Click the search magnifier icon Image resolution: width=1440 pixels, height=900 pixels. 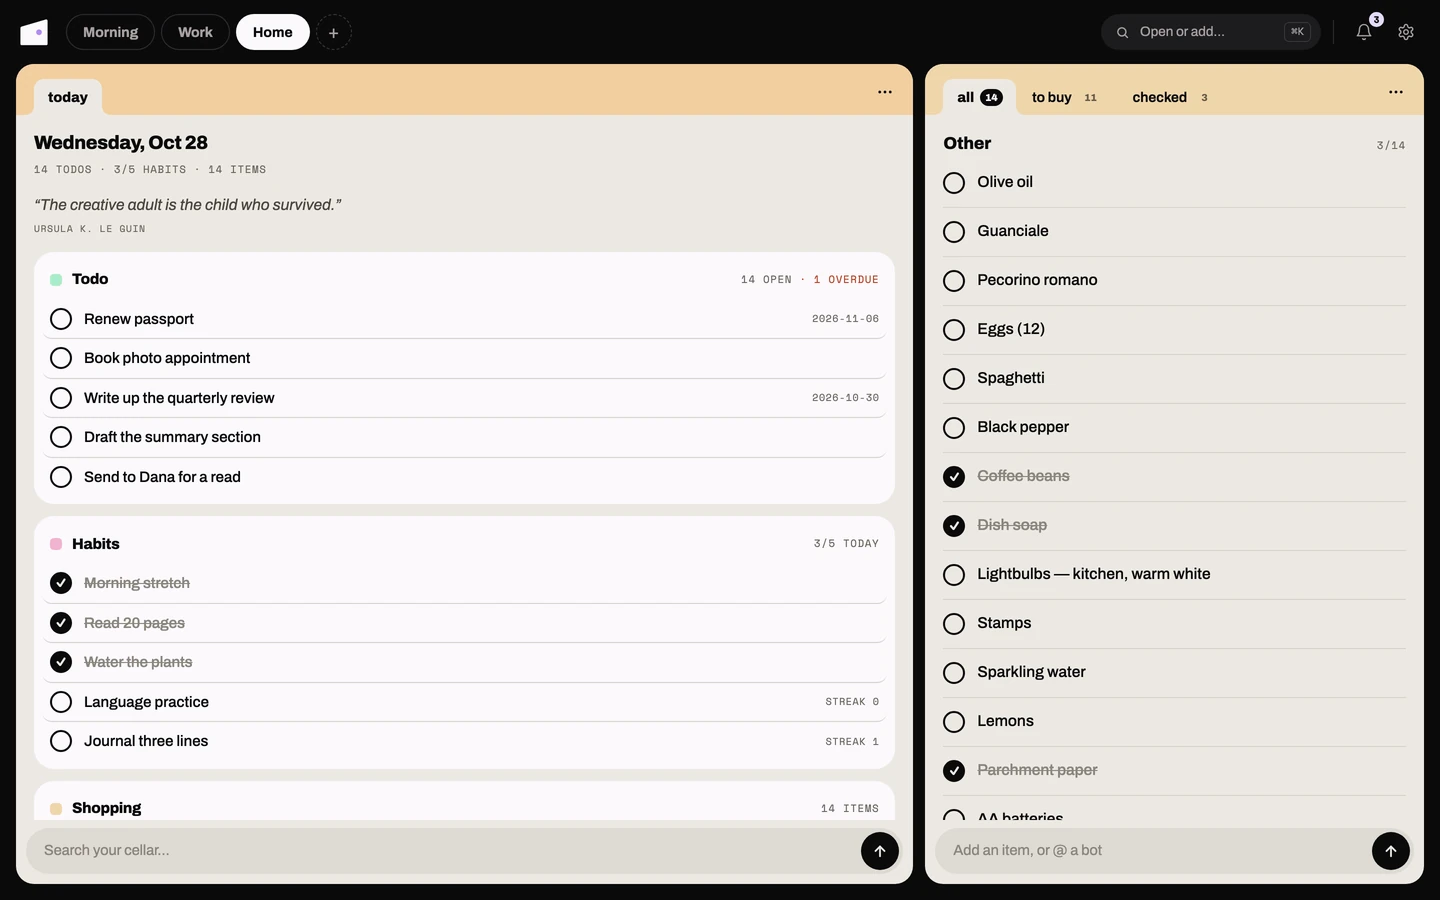pyautogui.click(x=1123, y=32)
